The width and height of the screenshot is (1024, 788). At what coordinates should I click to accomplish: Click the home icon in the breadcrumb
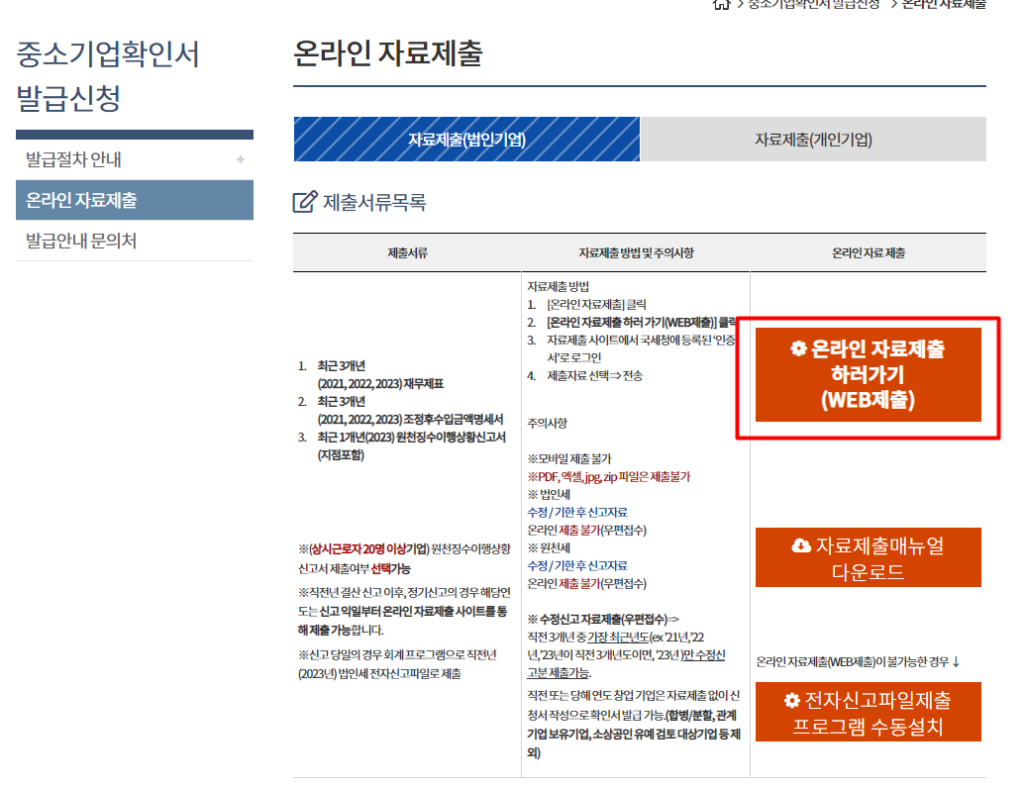pyautogui.click(x=721, y=4)
